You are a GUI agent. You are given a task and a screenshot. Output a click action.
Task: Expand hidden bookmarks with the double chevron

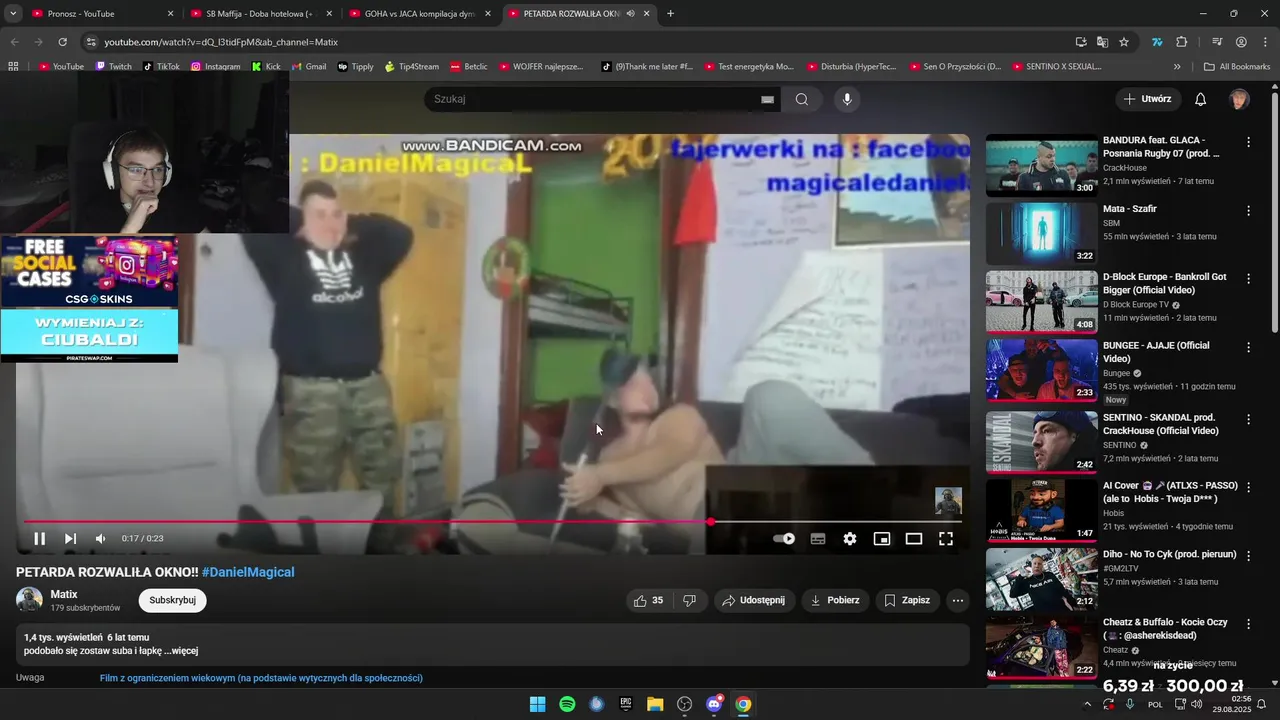click(x=1177, y=67)
